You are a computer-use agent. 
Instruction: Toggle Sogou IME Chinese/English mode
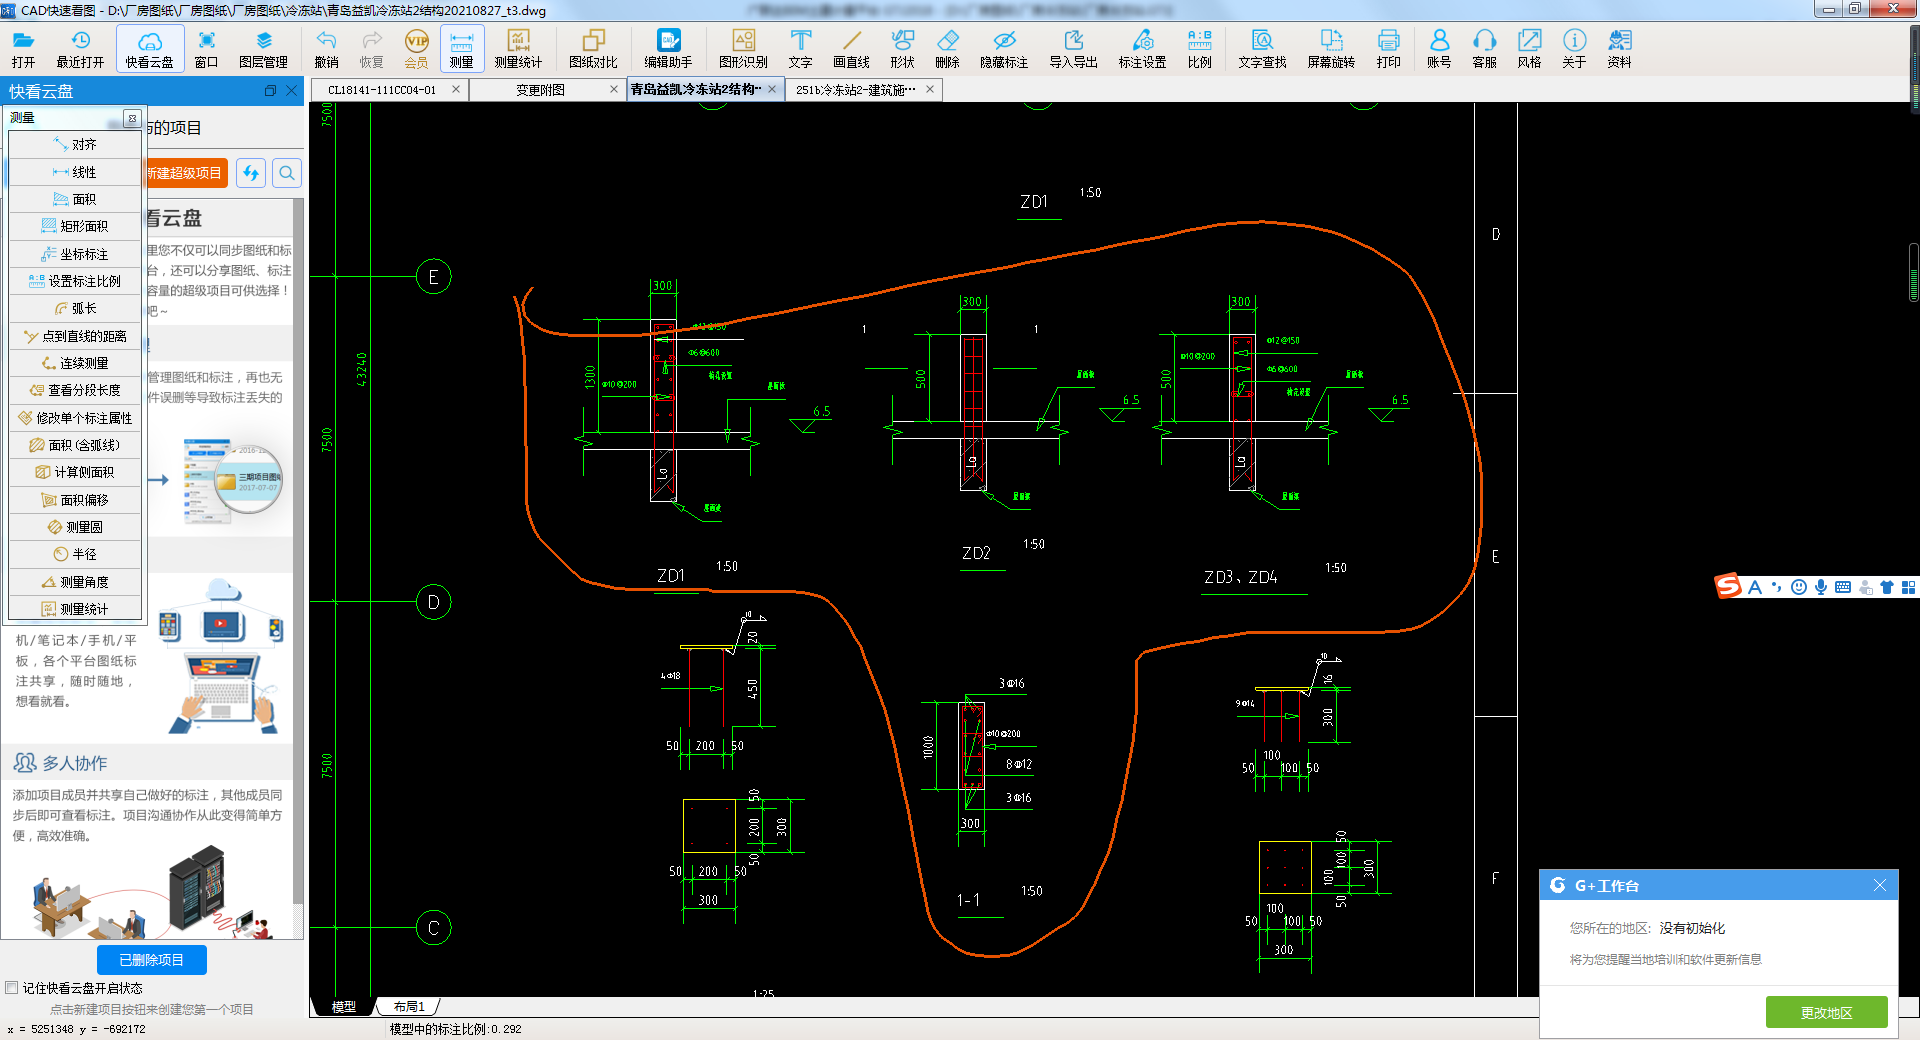click(x=1755, y=587)
